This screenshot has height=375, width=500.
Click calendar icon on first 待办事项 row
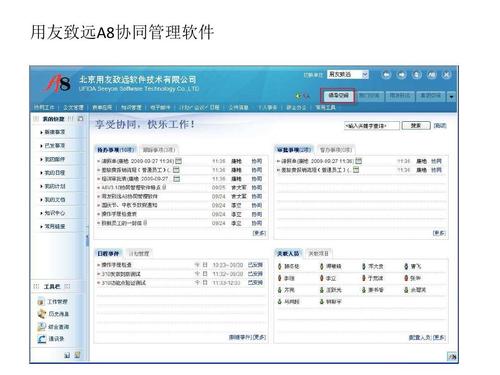179,161
